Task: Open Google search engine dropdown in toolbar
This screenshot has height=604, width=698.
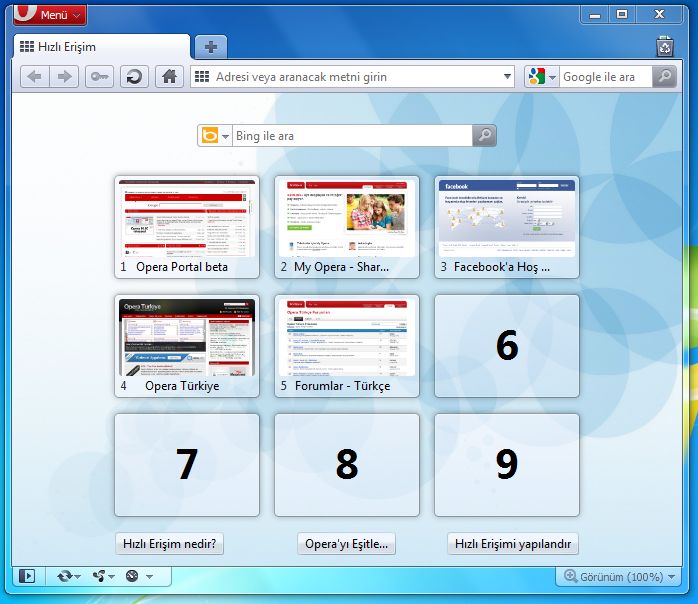Action: tap(552, 77)
